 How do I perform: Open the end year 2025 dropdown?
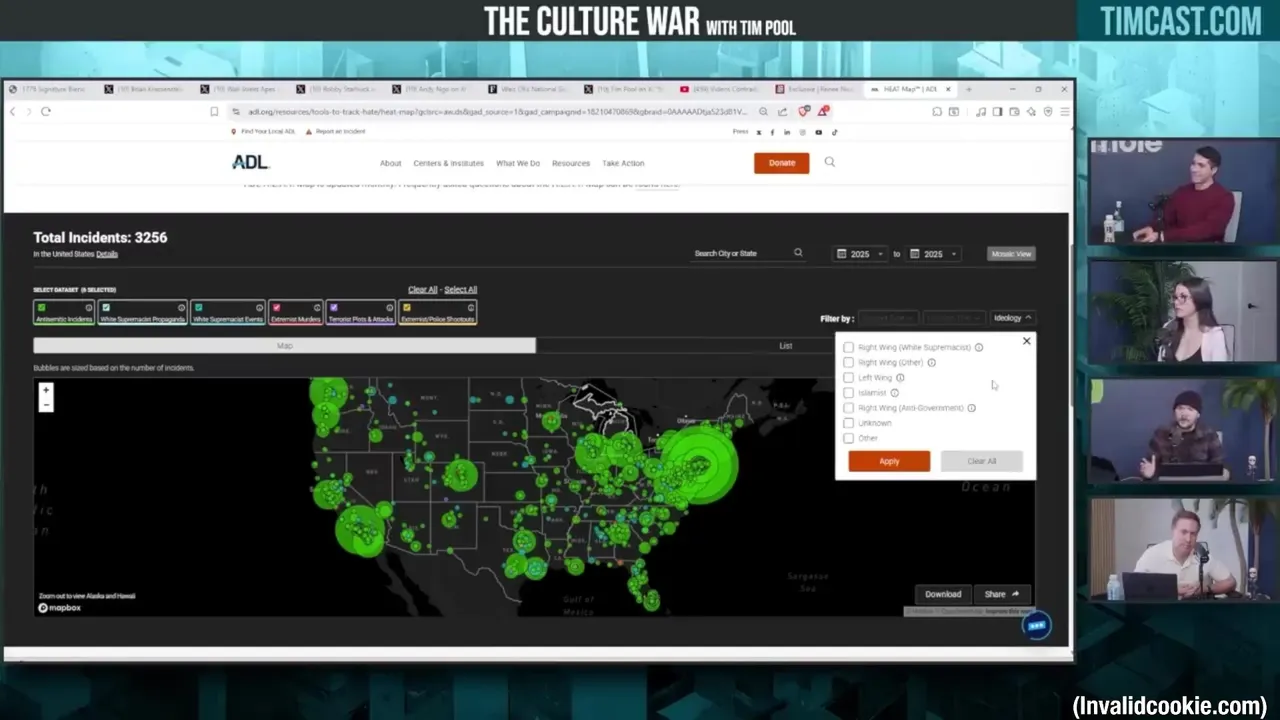(933, 254)
